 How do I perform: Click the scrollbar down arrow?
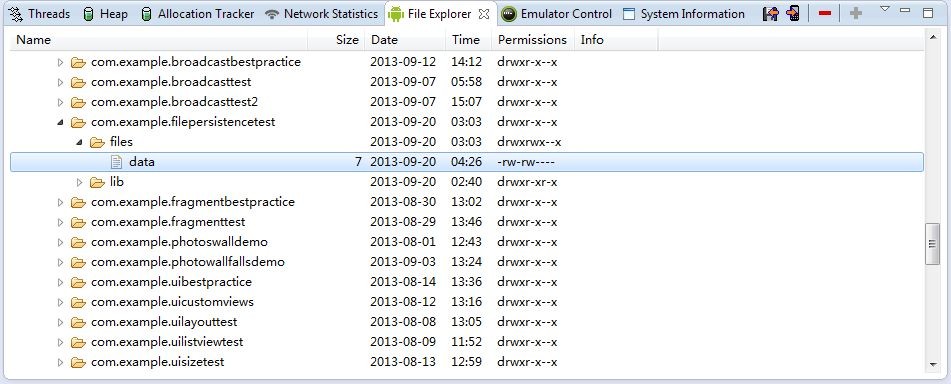pyautogui.click(x=933, y=365)
